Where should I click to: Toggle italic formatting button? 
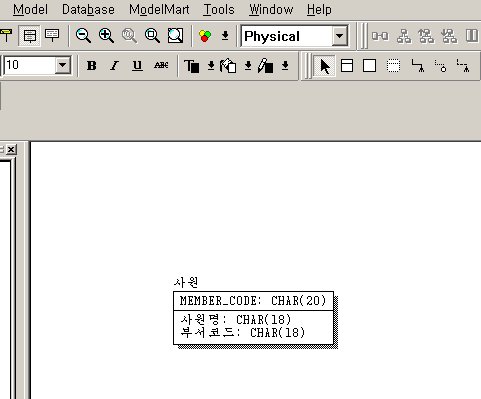click(x=114, y=66)
